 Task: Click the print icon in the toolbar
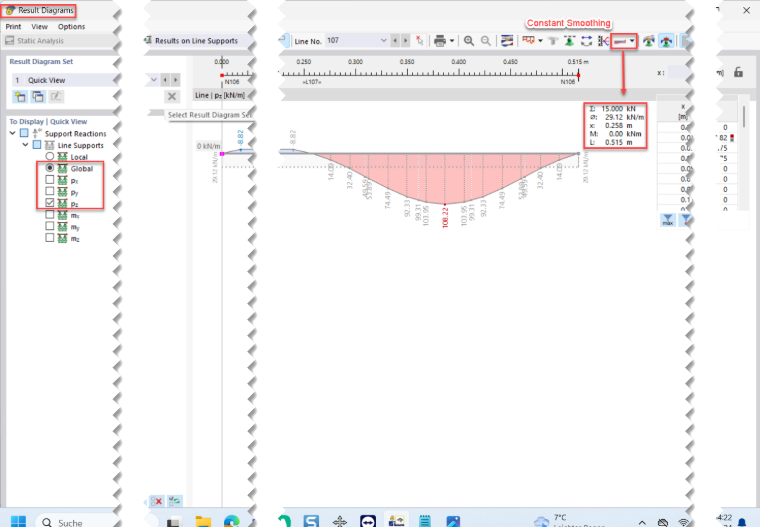click(x=440, y=41)
